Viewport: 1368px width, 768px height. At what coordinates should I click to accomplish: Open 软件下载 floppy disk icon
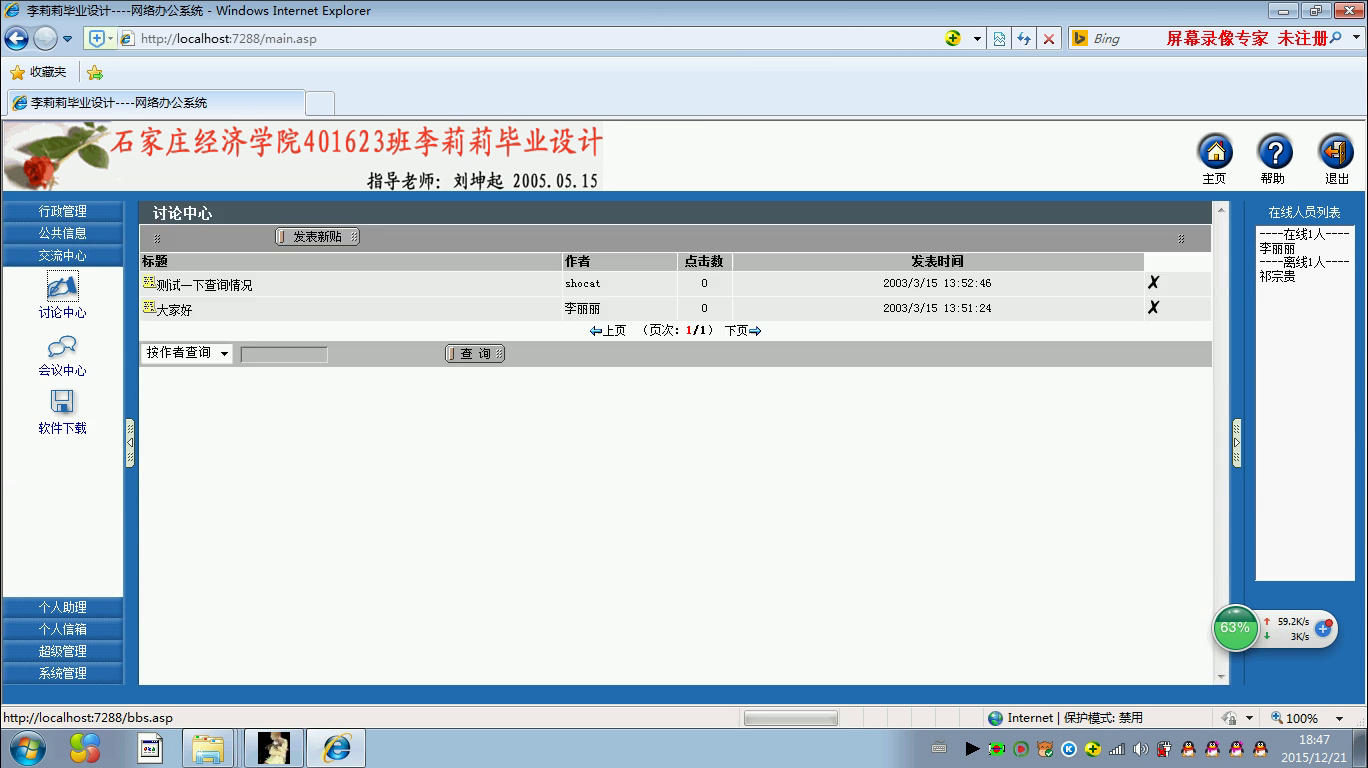click(x=62, y=402)
